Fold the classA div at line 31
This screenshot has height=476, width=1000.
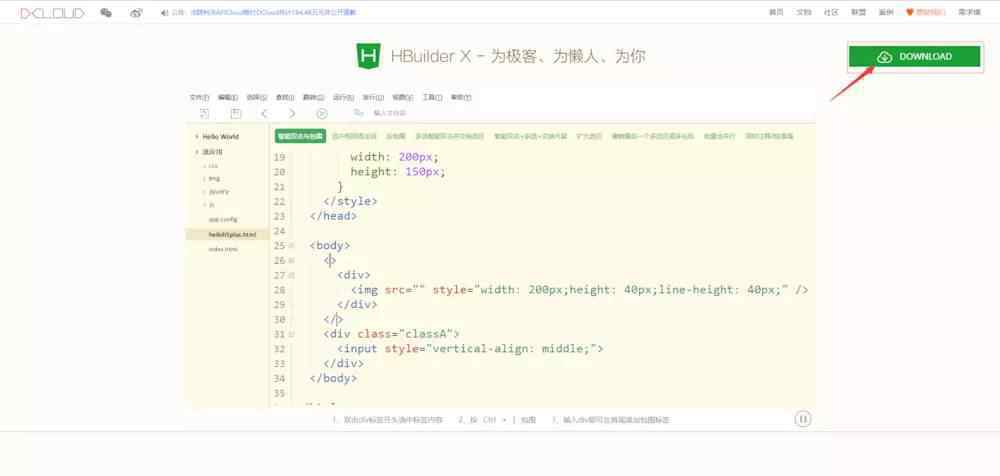291,334
